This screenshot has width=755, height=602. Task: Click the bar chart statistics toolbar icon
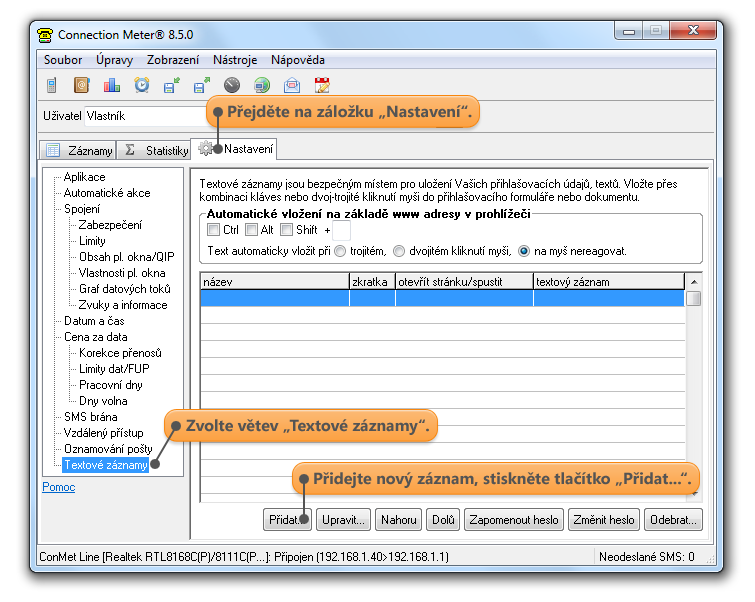(112, 85)
